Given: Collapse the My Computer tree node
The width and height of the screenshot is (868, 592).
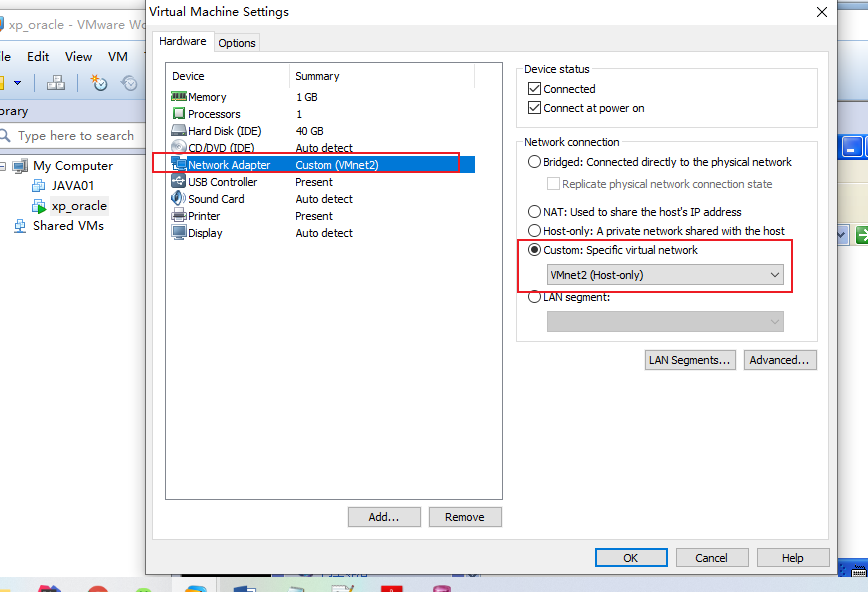Looking at the screenshot, I should 3,166.
